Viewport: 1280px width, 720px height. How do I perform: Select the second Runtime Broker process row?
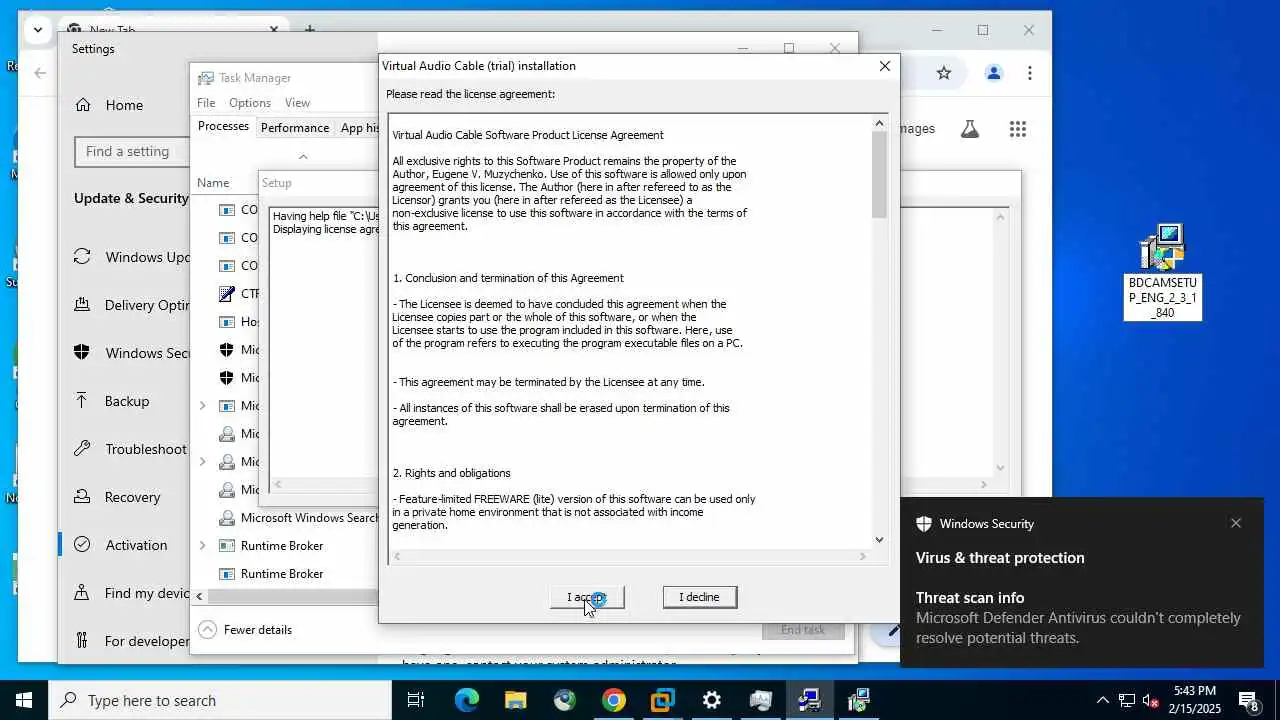coord(286,574)
